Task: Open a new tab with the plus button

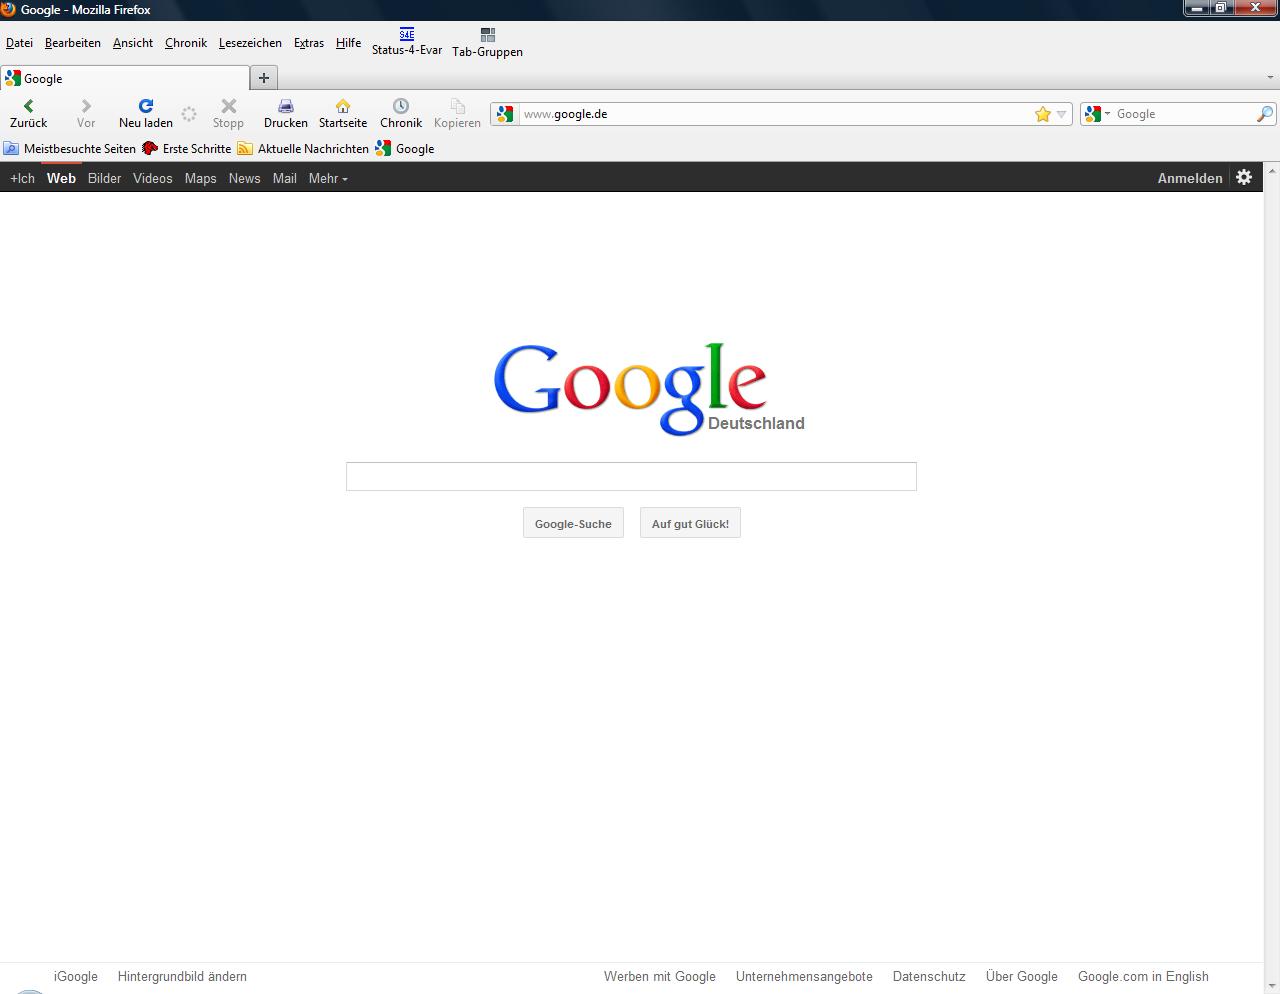Action: coord(264,78)
